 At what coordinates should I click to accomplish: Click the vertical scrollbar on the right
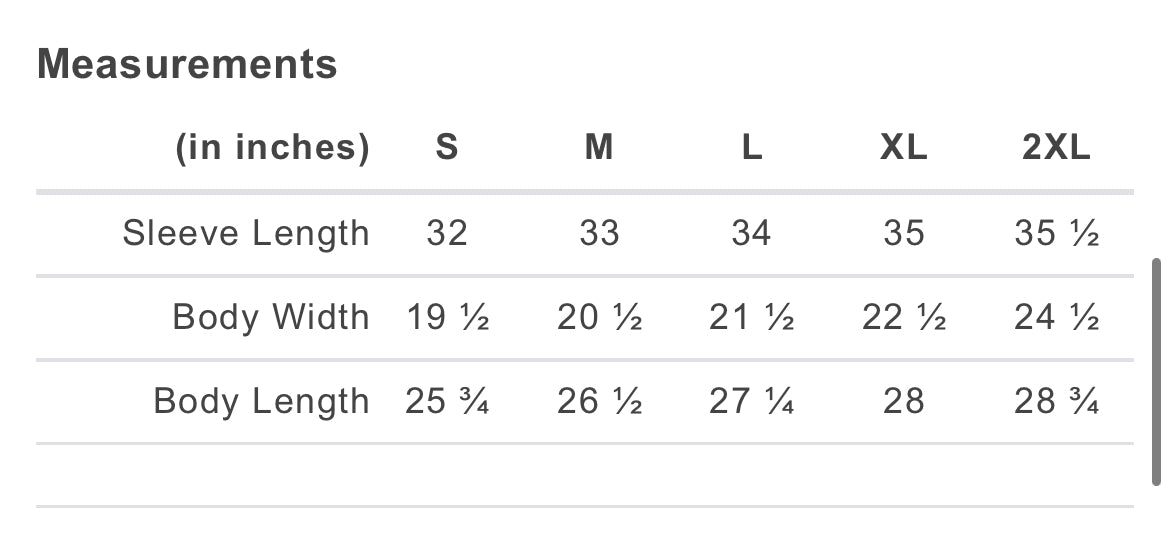pos(1157,372)
